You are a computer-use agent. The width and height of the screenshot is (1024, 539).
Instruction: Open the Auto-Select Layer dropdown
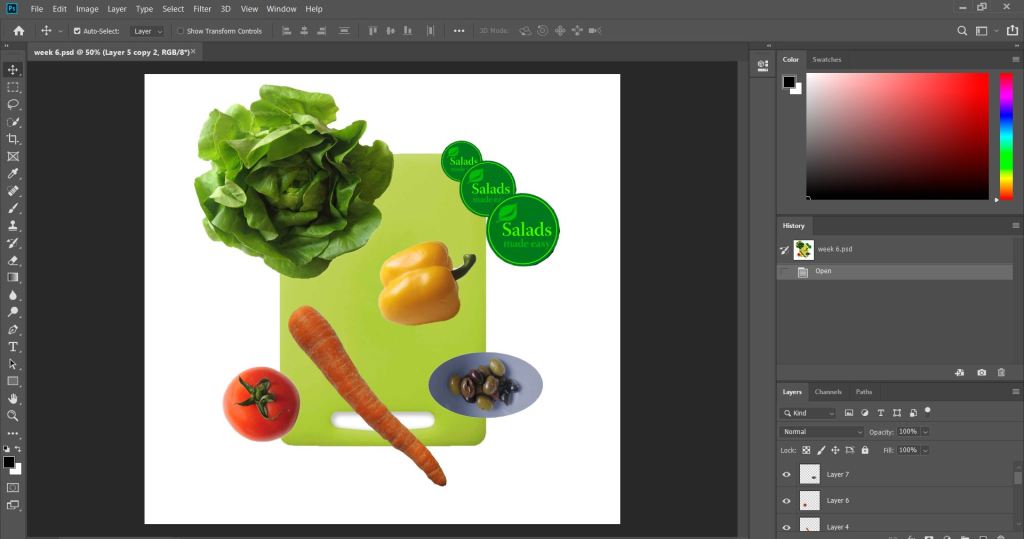pos(148,31)
